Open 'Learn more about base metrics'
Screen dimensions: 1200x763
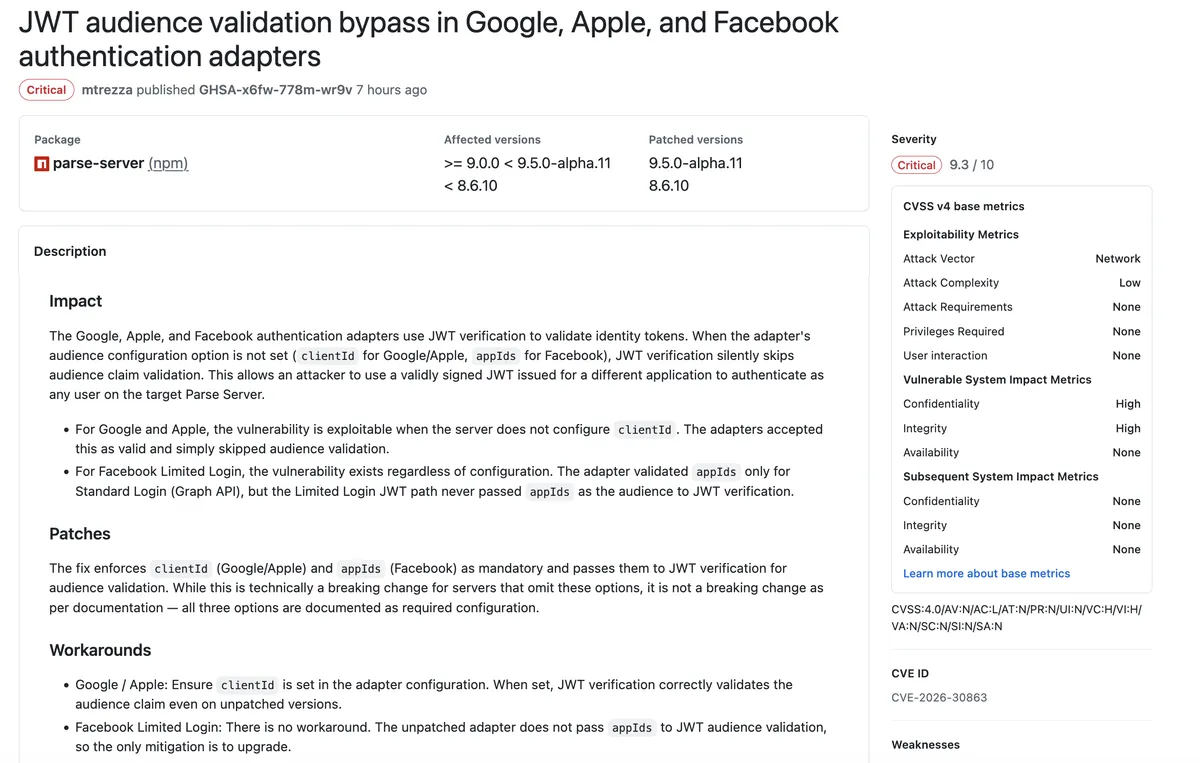[986, 574]
